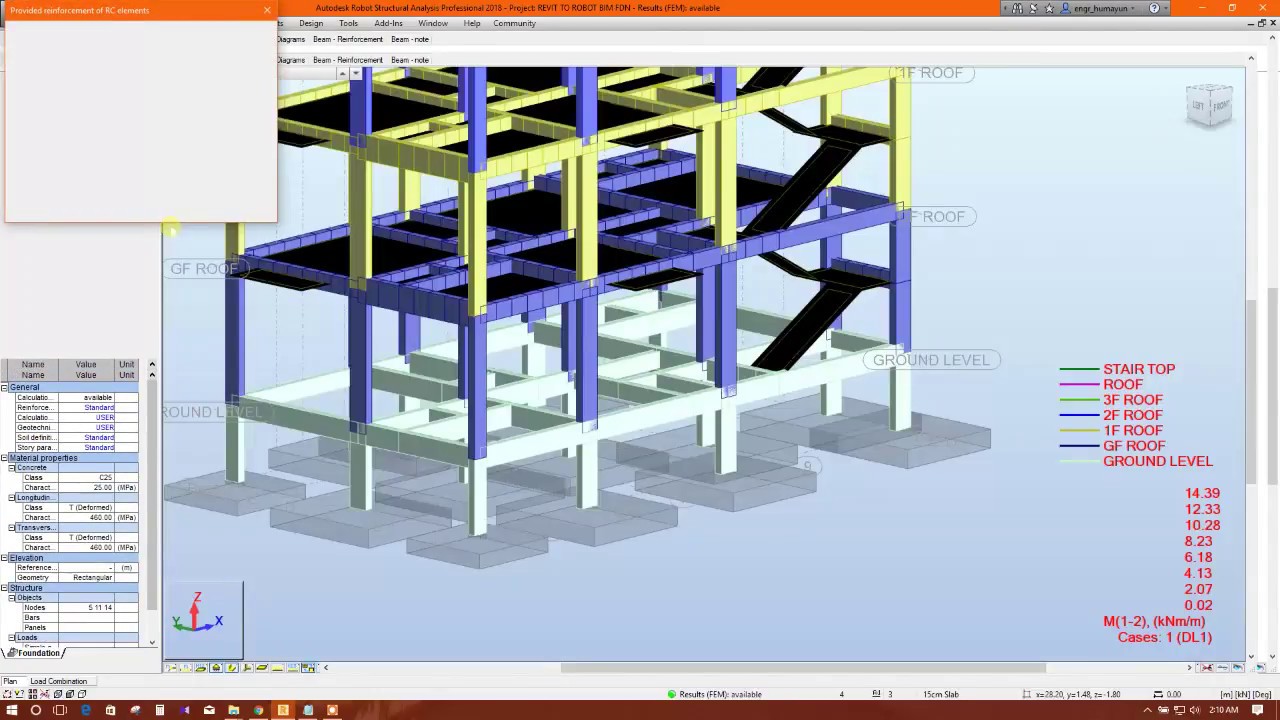The image size is (1280, 720).
Task: Toggle the grid display icon in bottom toolbar
Action: 292,667
